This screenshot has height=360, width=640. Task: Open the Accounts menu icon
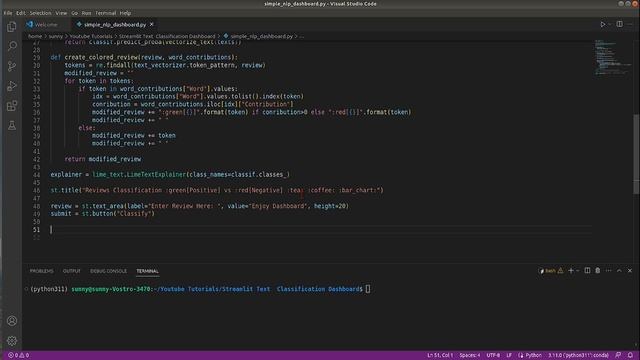coord(12,321)
